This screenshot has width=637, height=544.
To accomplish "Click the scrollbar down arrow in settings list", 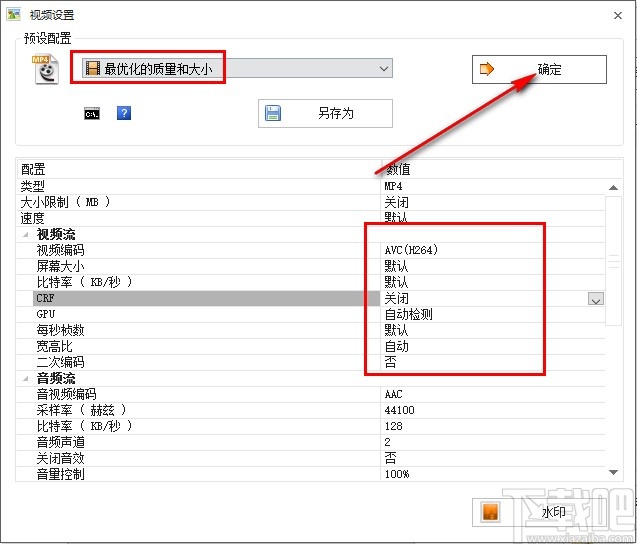I will coord(613,472).
